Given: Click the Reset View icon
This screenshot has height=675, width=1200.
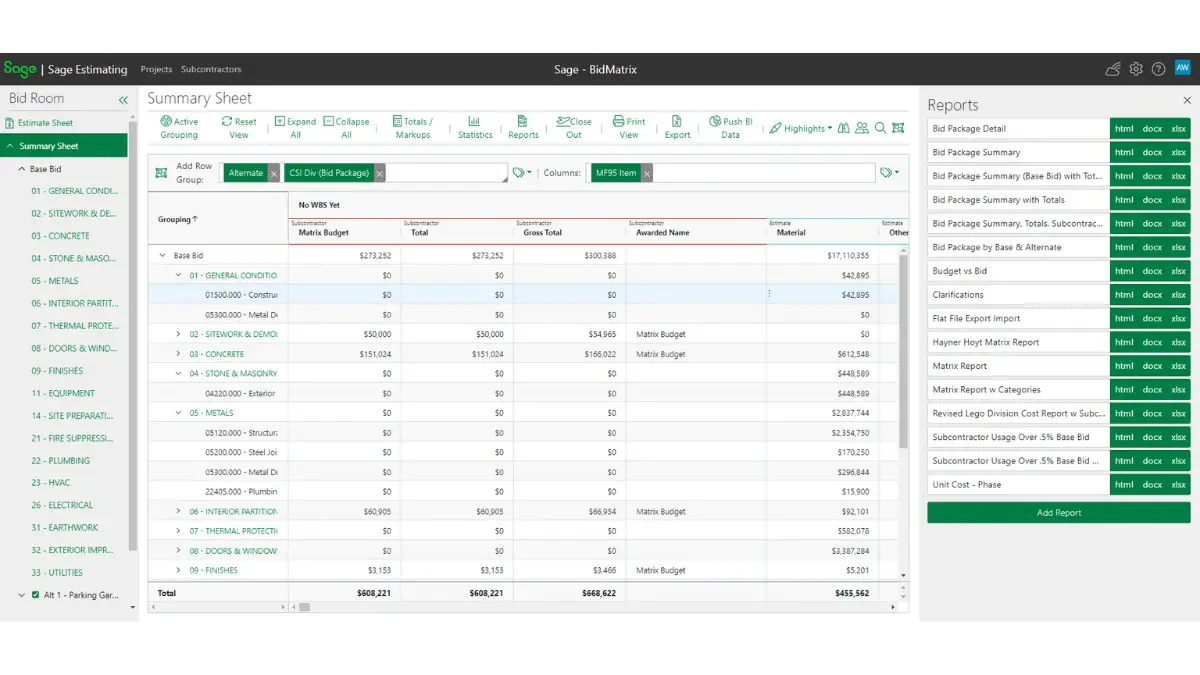Looking at the screenshot, I should [x=227, y=121].
